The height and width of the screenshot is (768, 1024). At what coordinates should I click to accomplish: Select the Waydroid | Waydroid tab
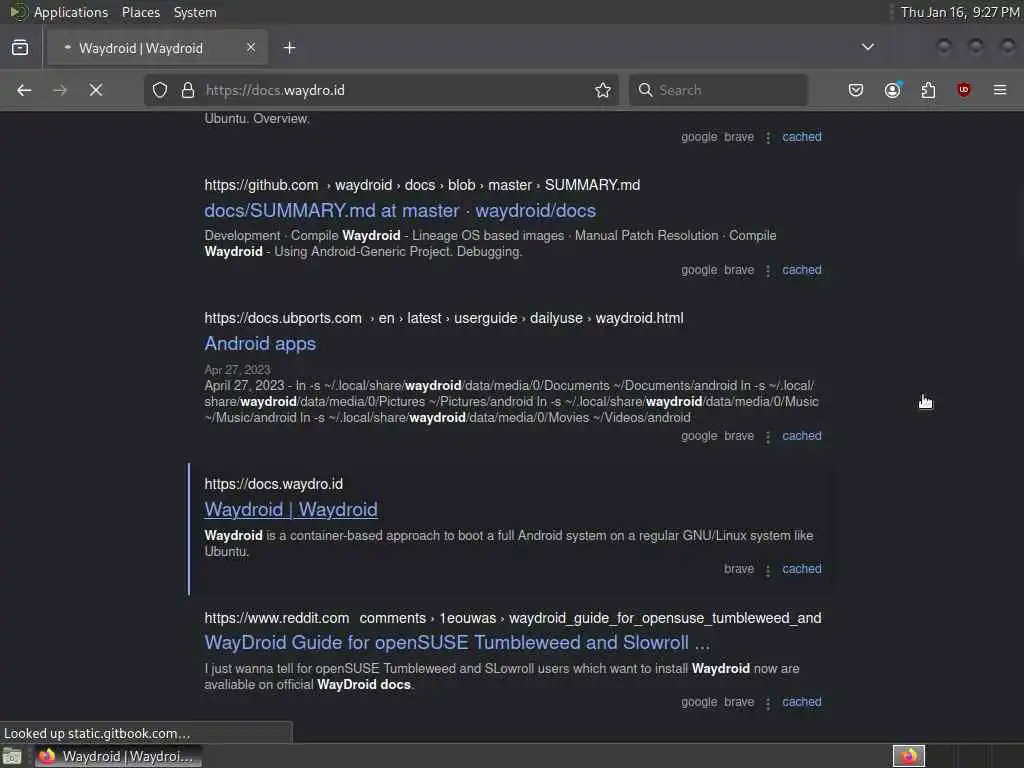pyautogui.click(x=157, y=48)
